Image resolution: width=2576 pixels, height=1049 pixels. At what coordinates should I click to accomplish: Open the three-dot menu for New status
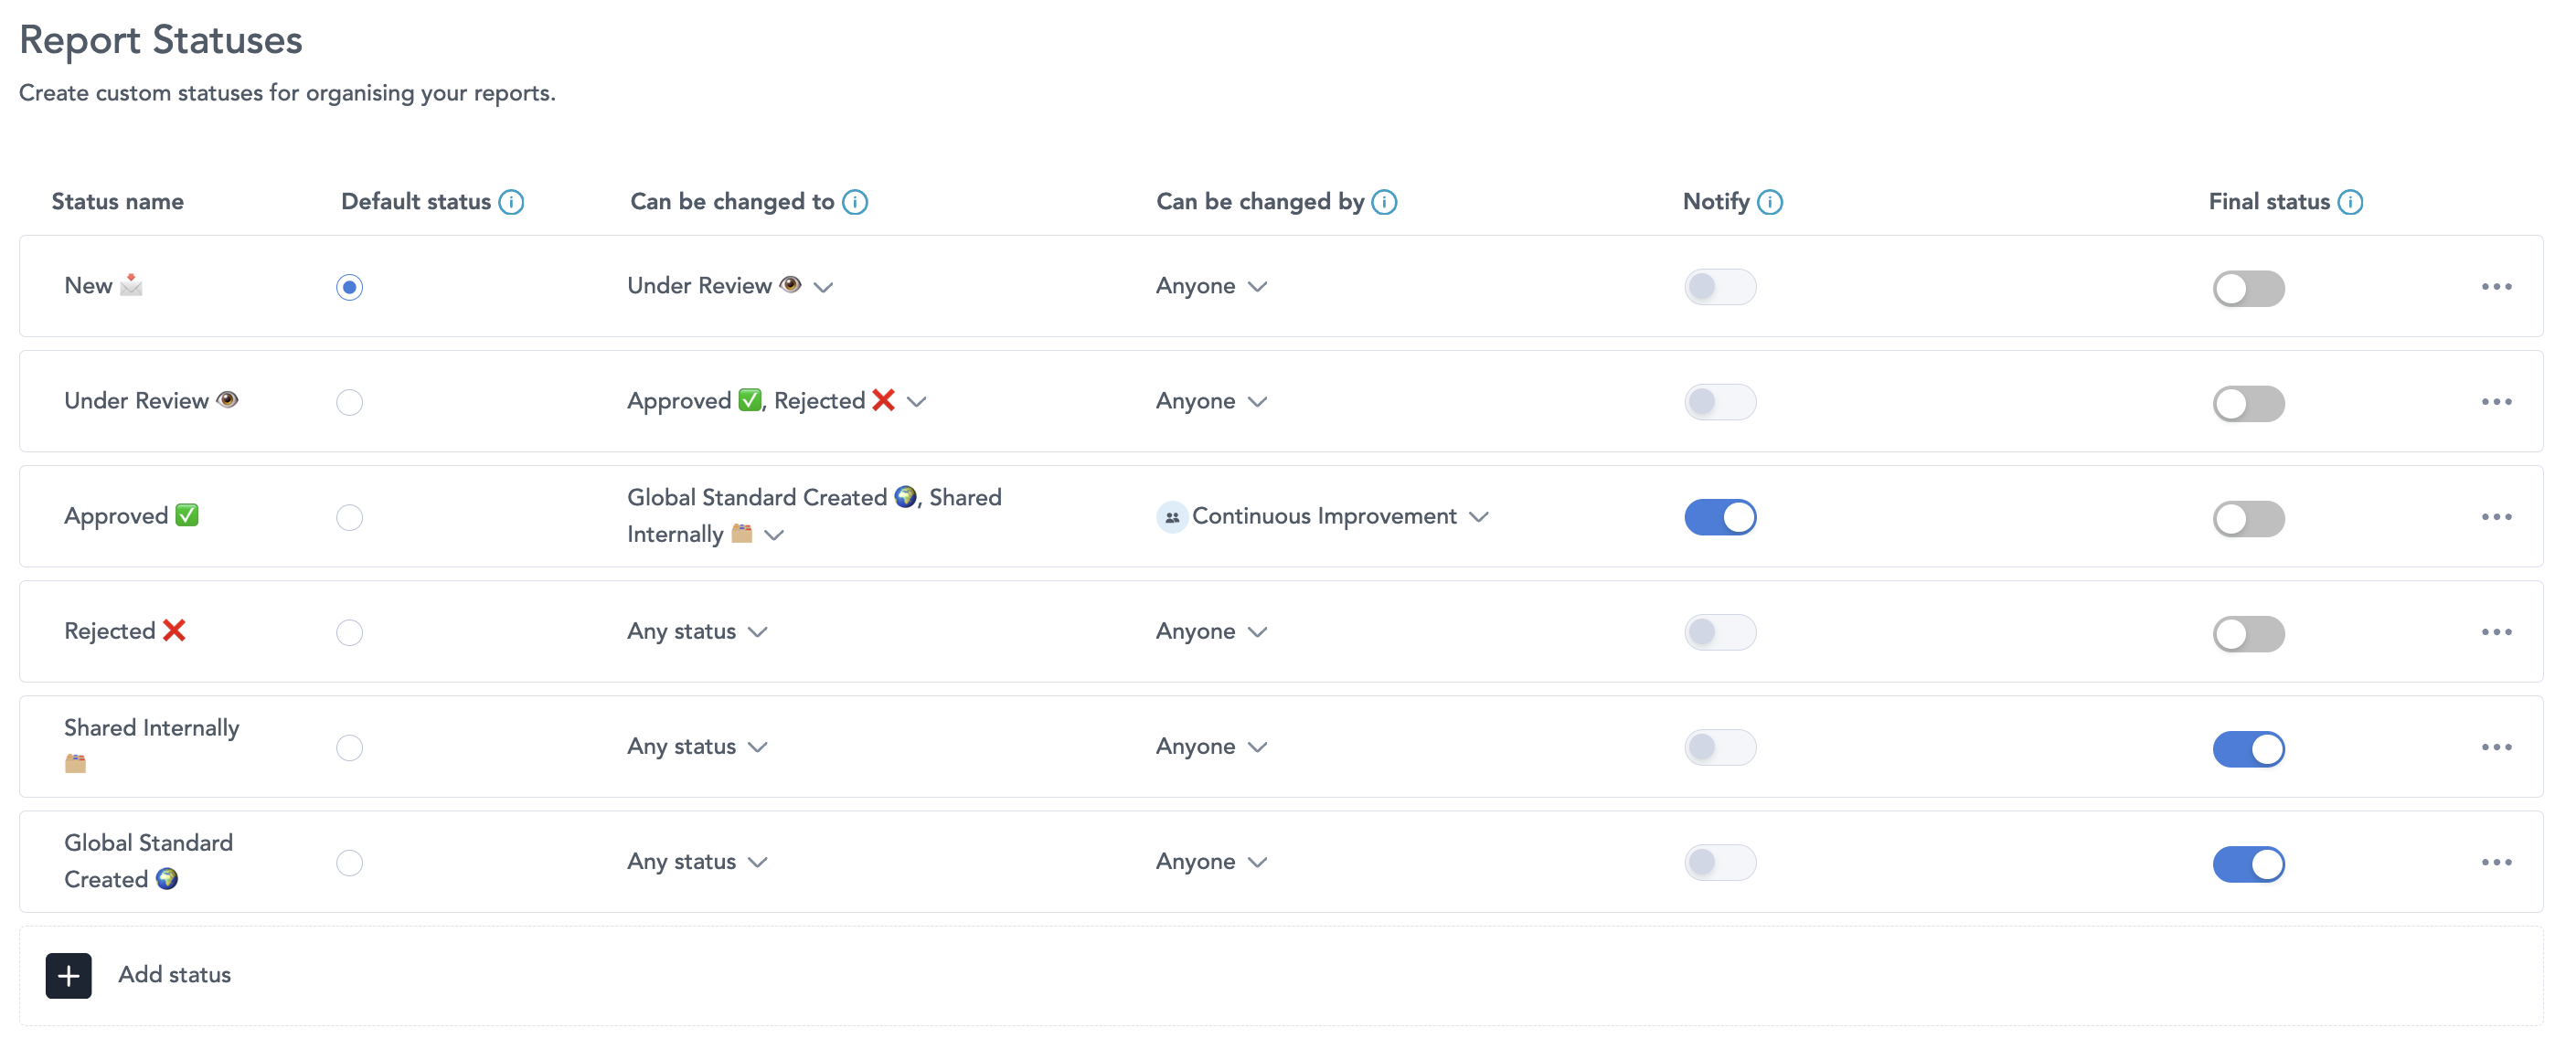pos(2496,287)
